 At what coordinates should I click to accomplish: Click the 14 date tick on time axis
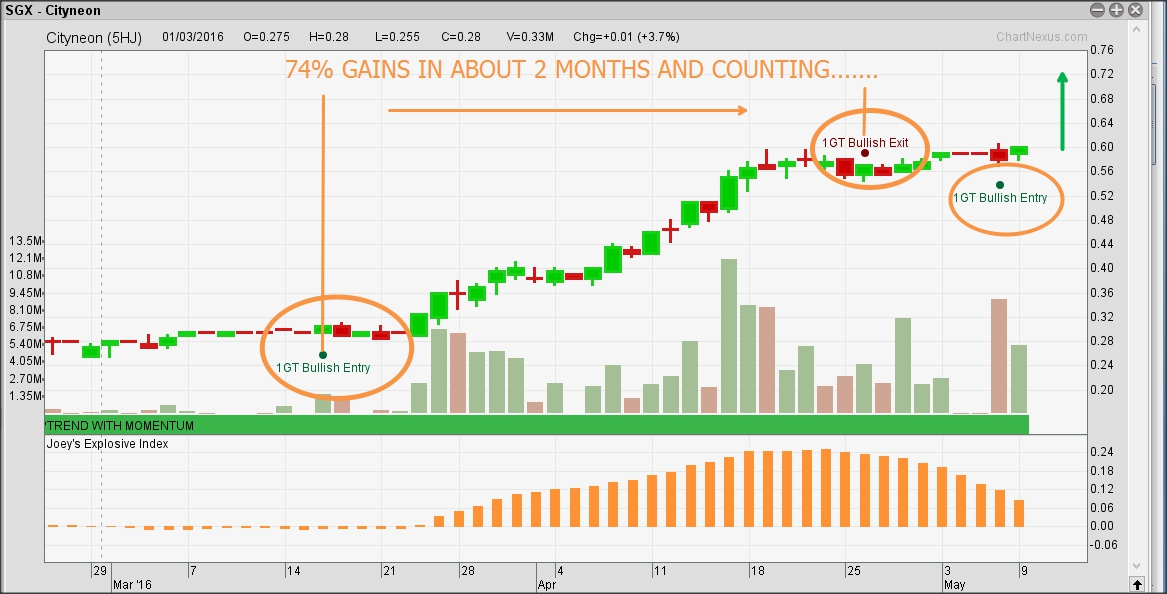tap(293, 571)
